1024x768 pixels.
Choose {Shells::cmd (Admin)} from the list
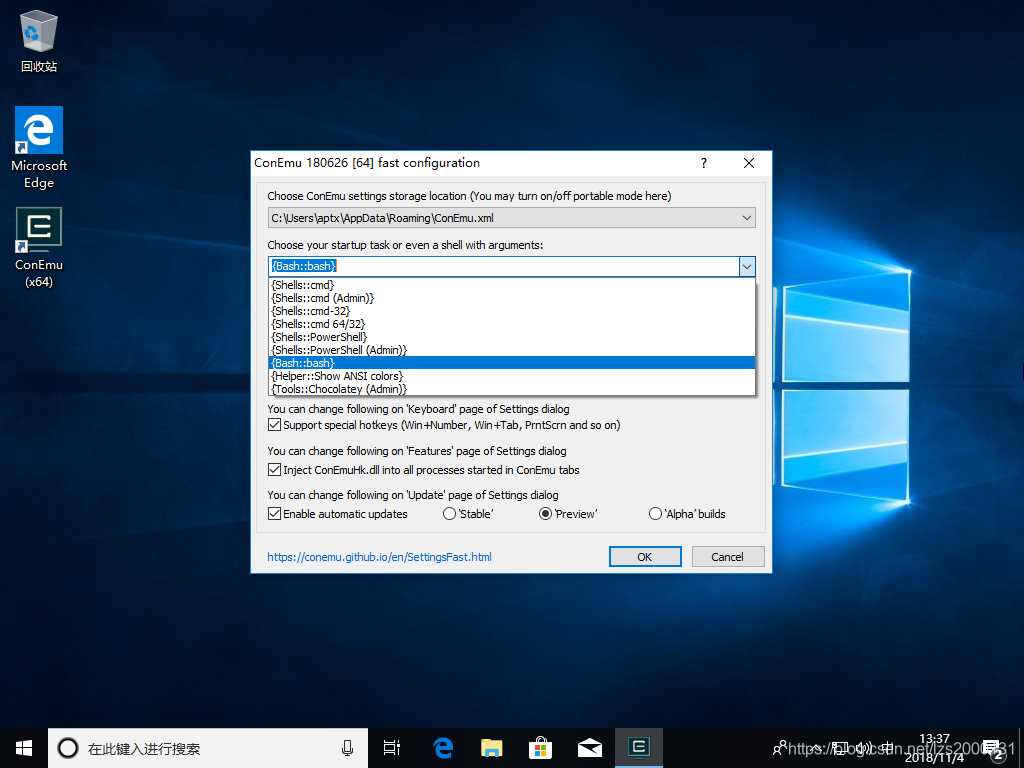pyautogui.click(x=512, y=298)
